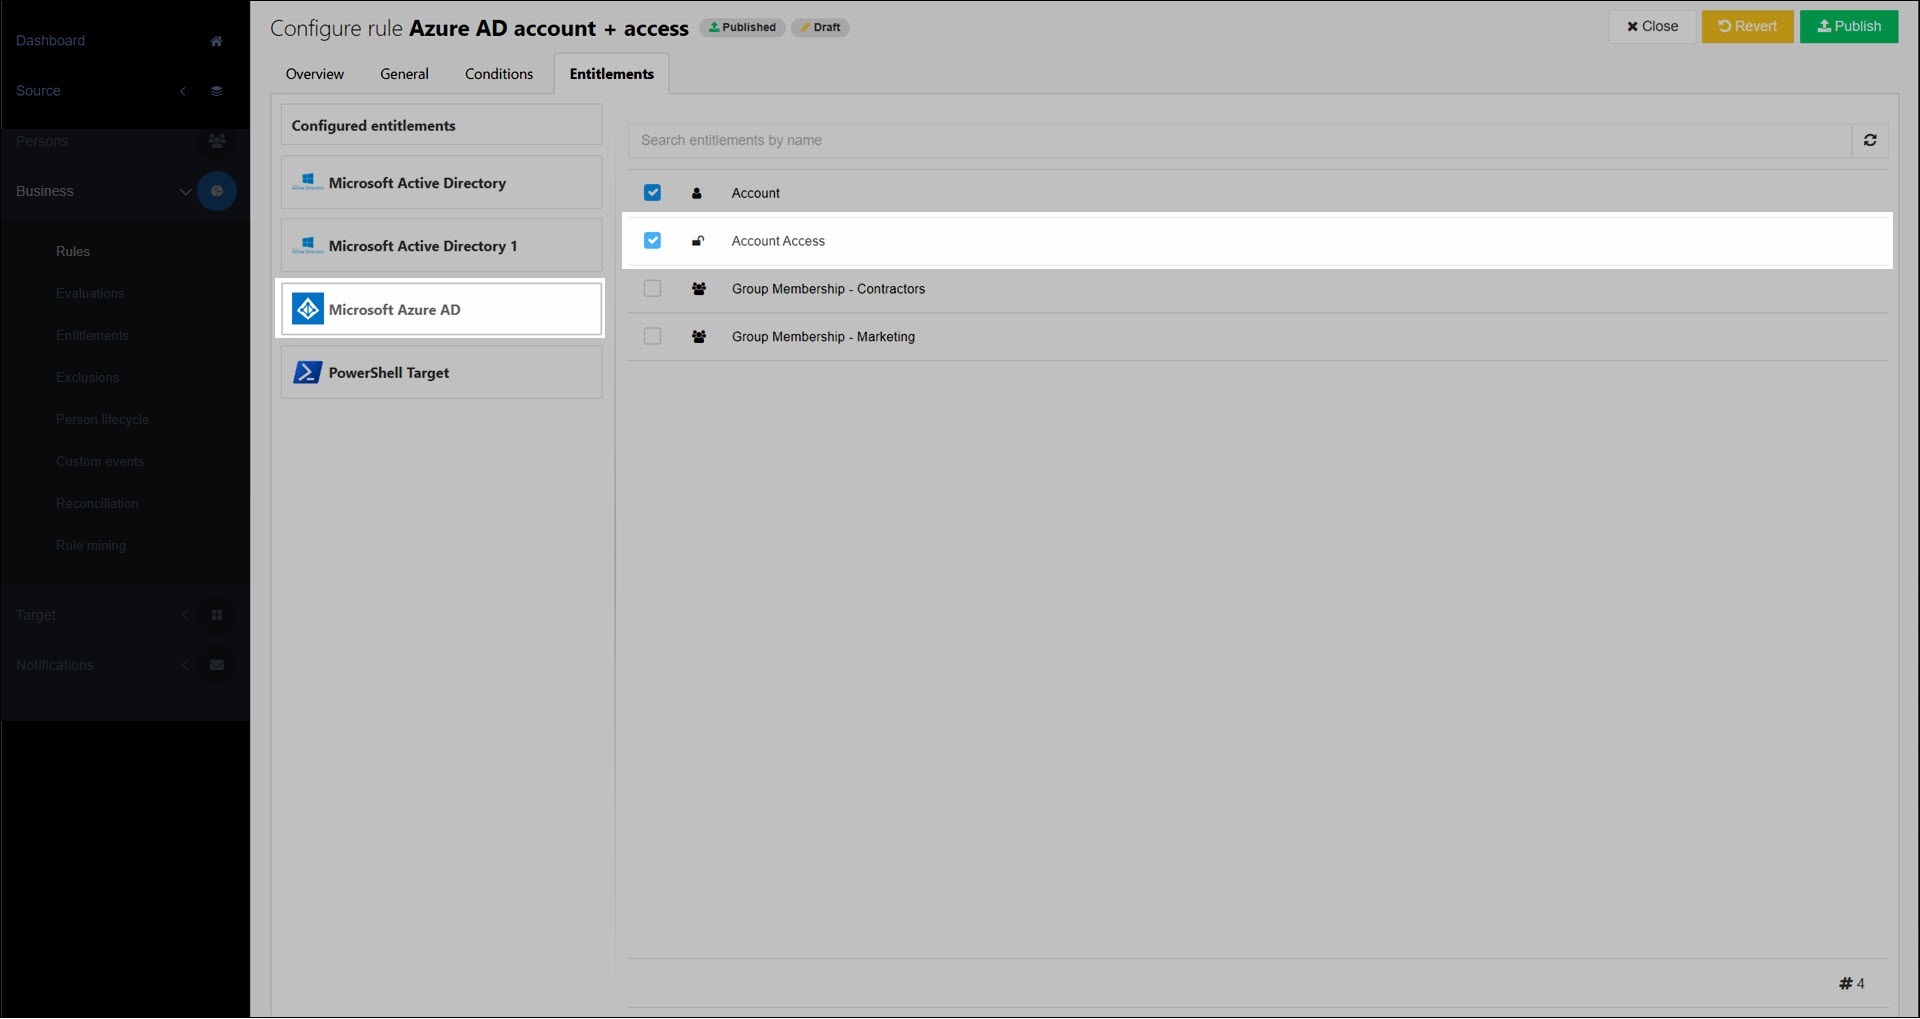Click the Search entitlements by name field
This screenshot has width=1920, height=1019.
click(1238, 141)
